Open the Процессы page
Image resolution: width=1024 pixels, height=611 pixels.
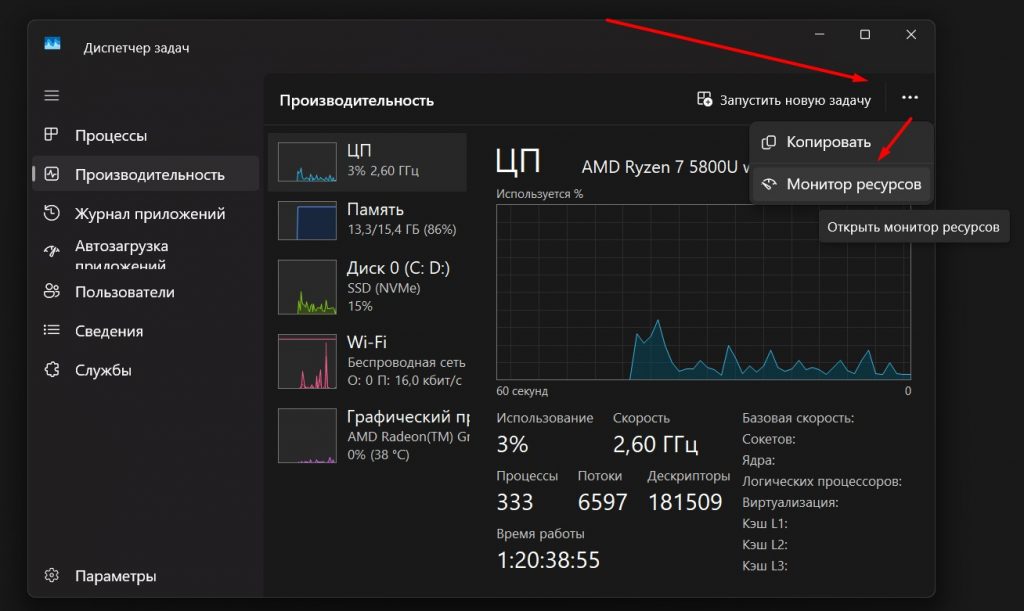(146, 135)
